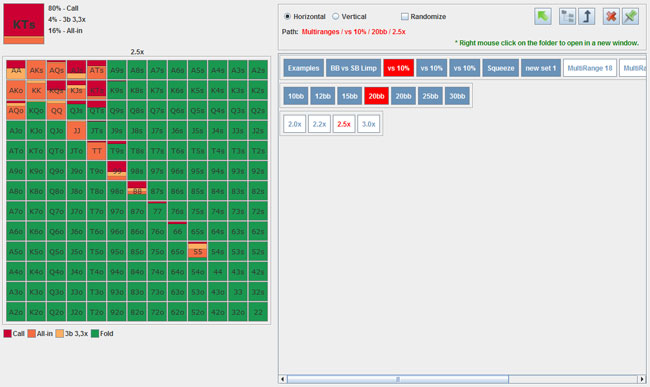The image size is (650, 387).
Task: Select the KJs cell in the grid
Action: tap(76, 90)
